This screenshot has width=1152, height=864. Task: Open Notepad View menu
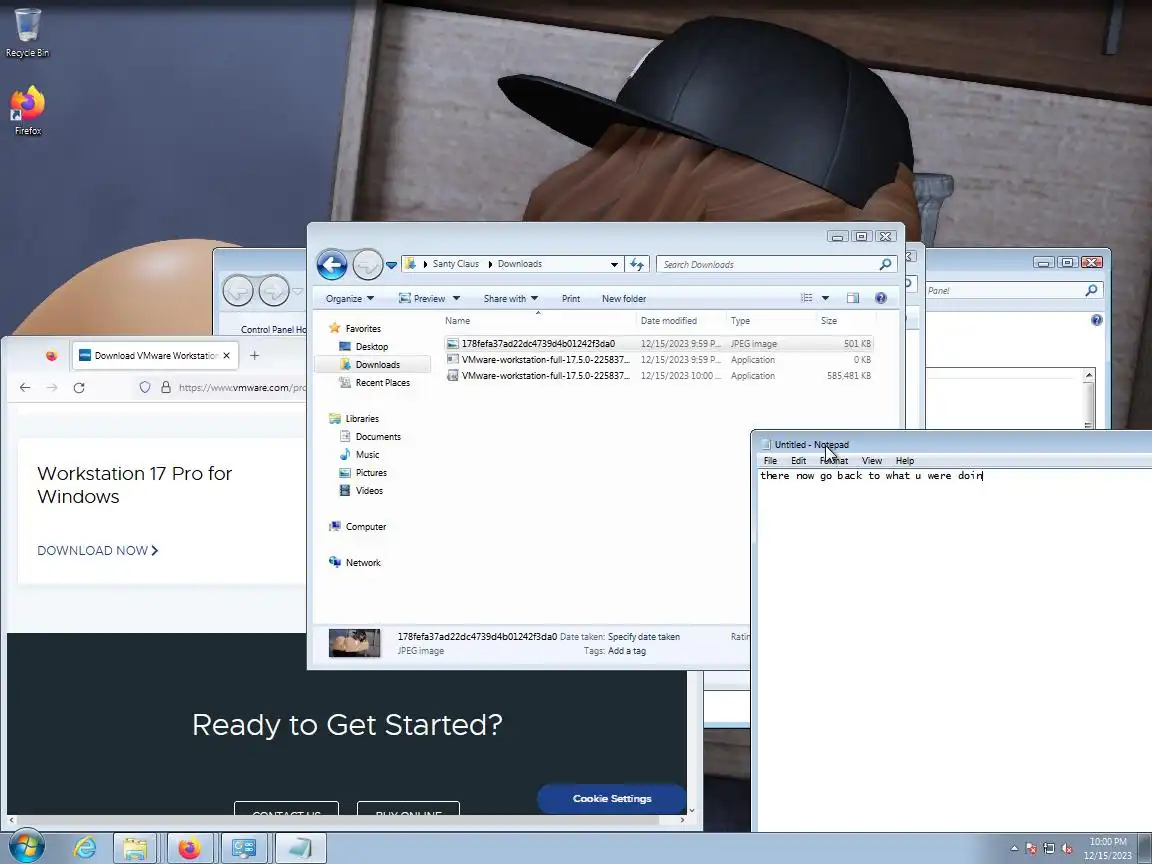click(871, 461)
